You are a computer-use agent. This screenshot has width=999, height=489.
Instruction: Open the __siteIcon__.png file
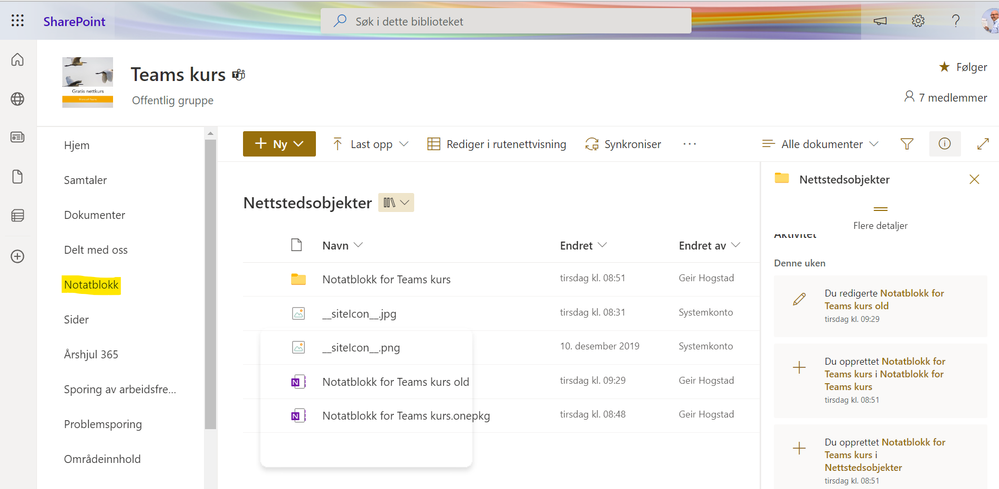(361, 348)
